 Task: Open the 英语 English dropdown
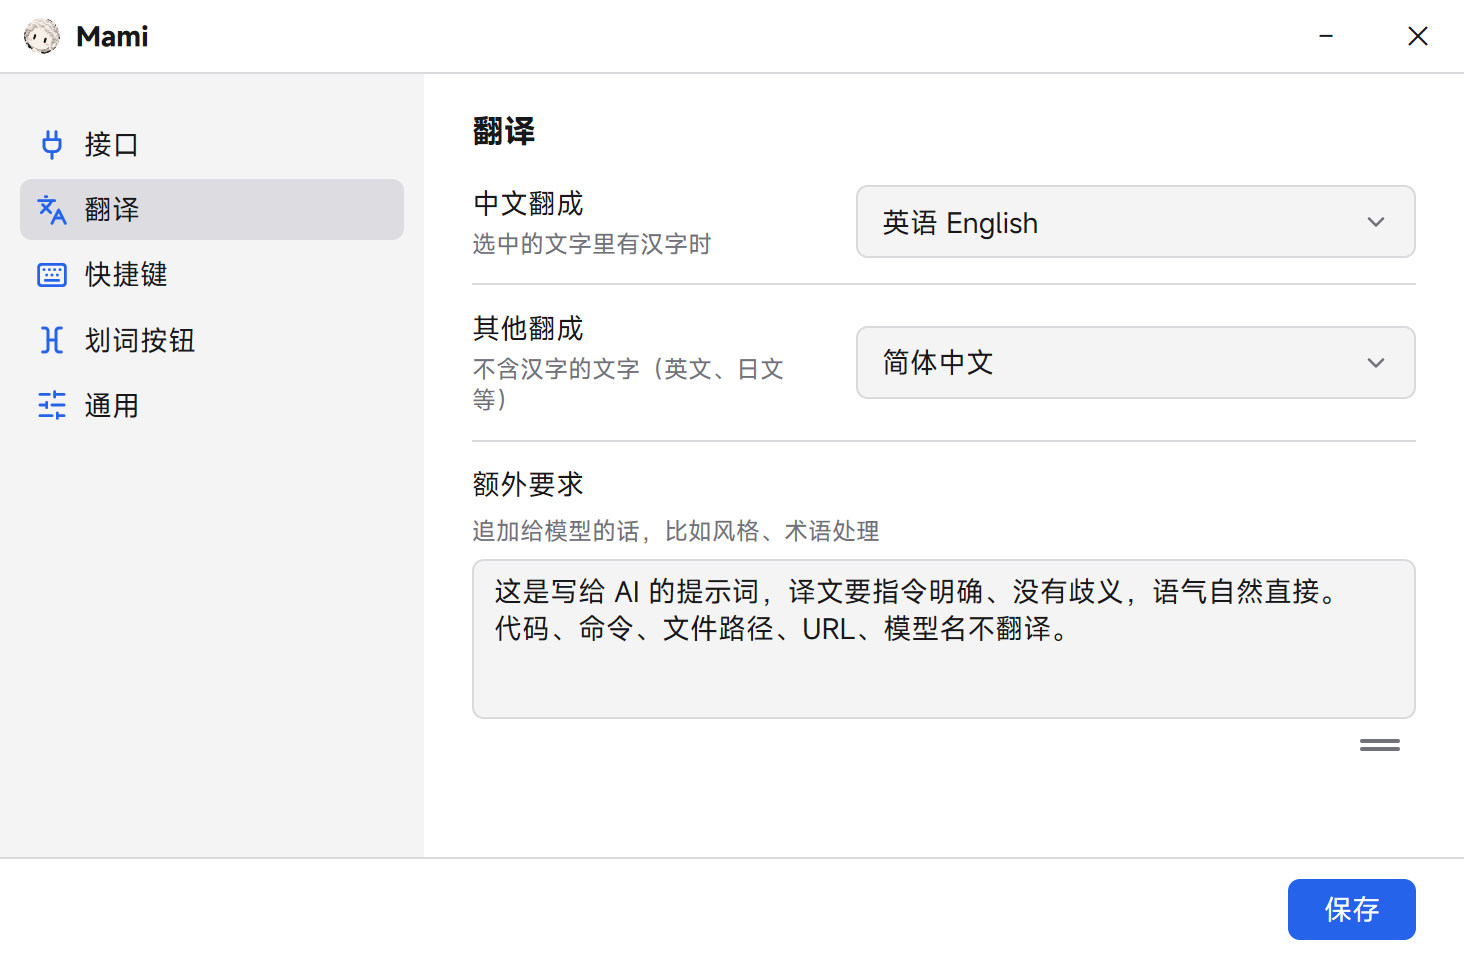[x=1136, y=222]
